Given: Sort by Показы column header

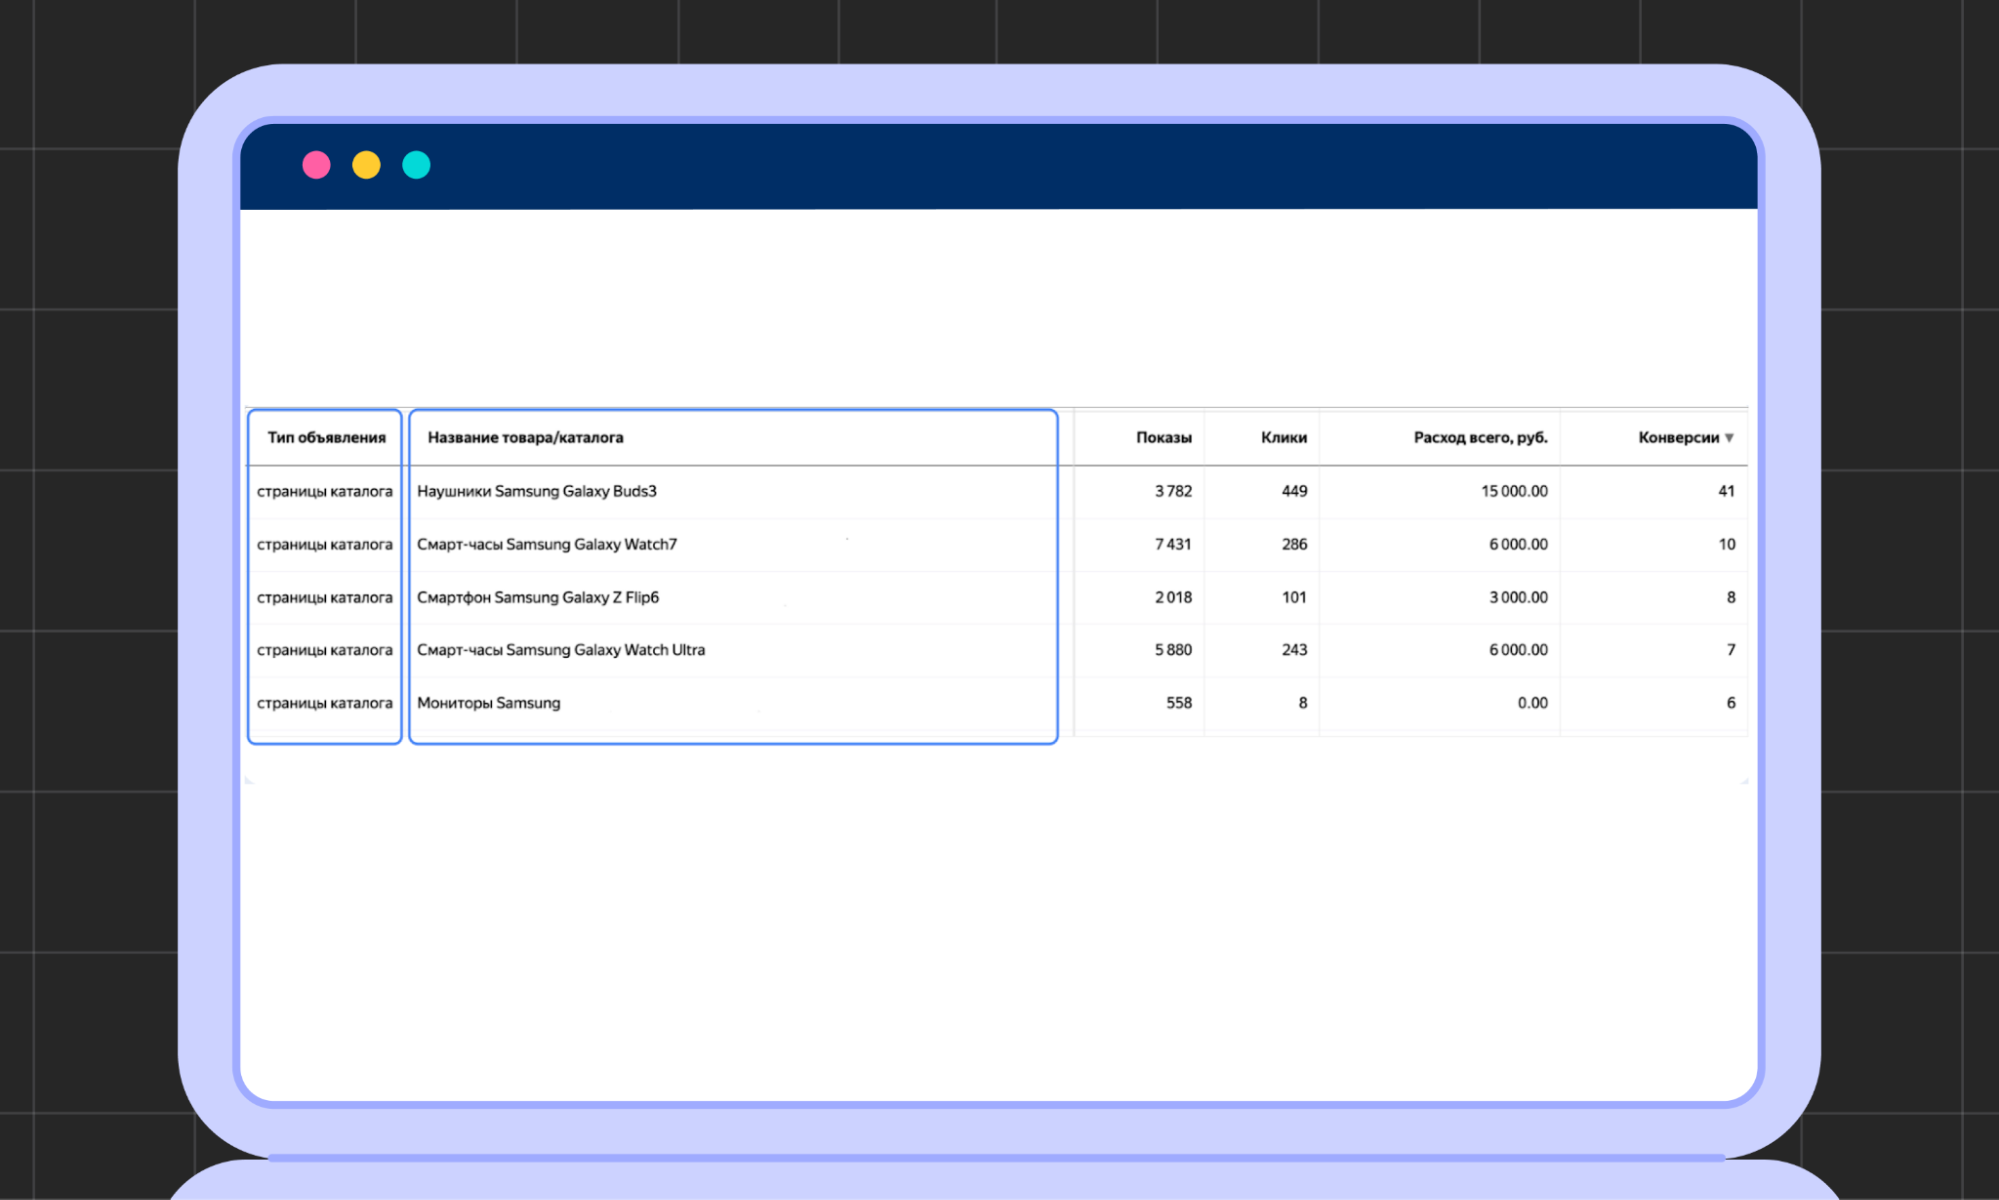Looking at the screenshot, I should point(1163,438).
